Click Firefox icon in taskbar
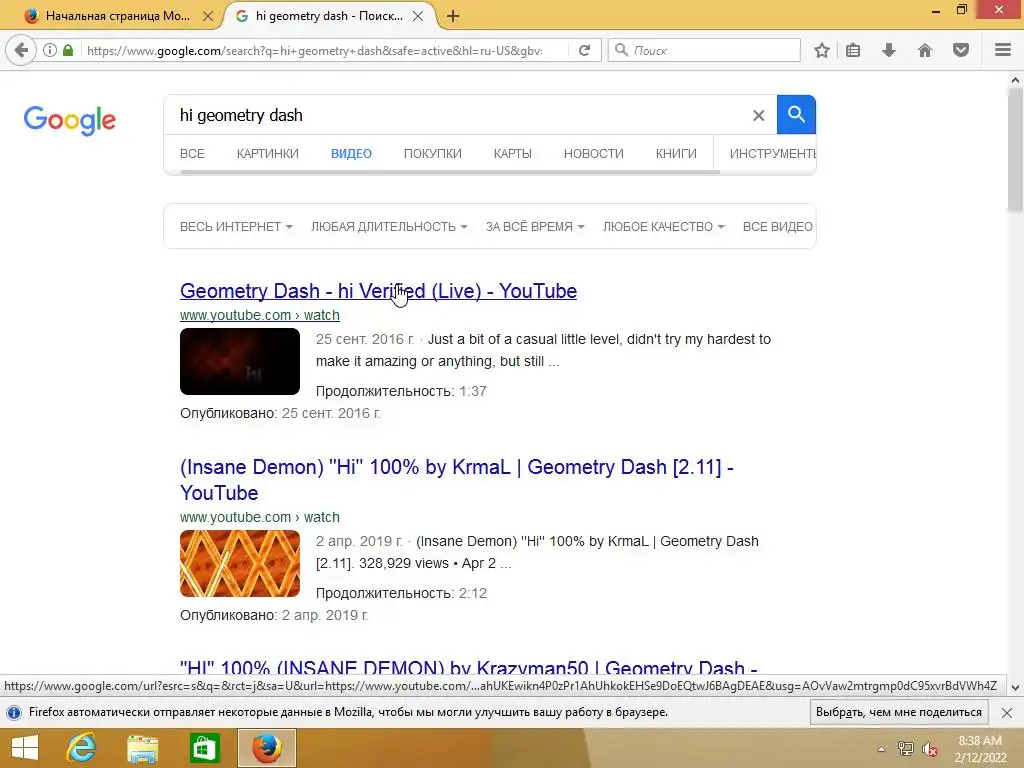 click(x=266, y=748)
